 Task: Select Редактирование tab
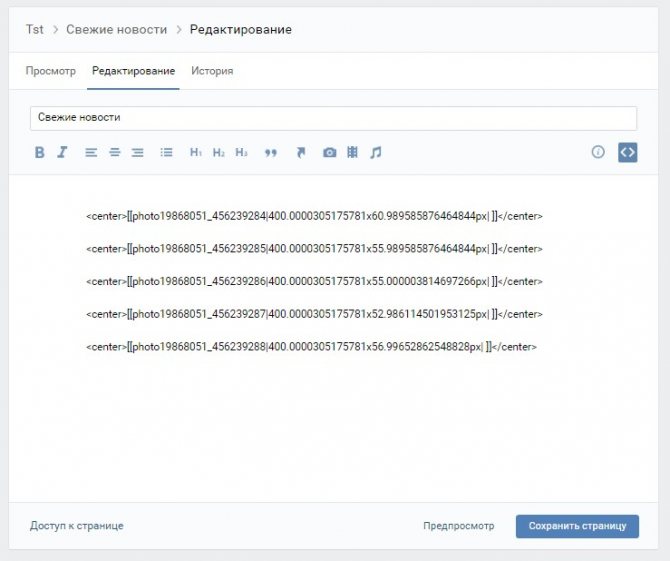pyautogui.click(x=133, y=71)
